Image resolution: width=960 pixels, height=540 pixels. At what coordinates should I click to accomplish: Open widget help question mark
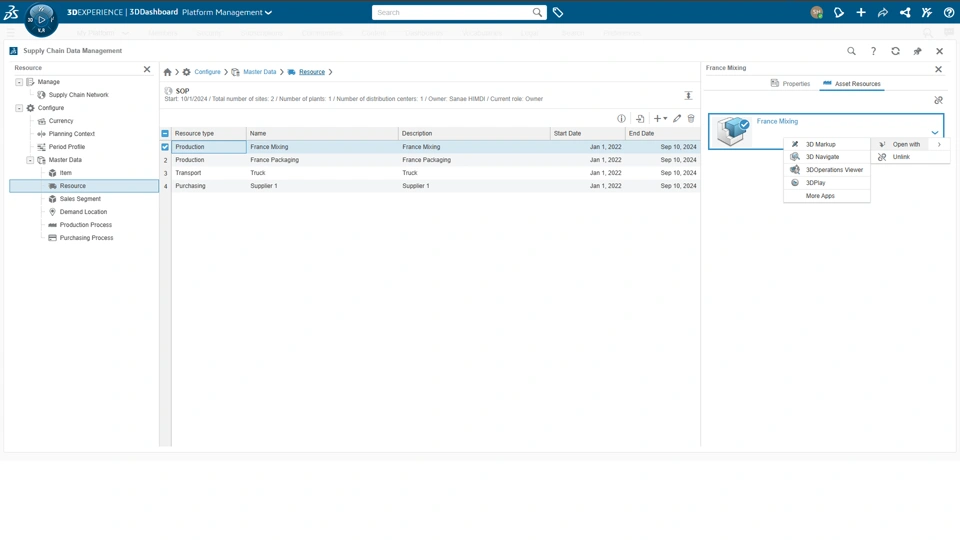[x=873, y=51]
